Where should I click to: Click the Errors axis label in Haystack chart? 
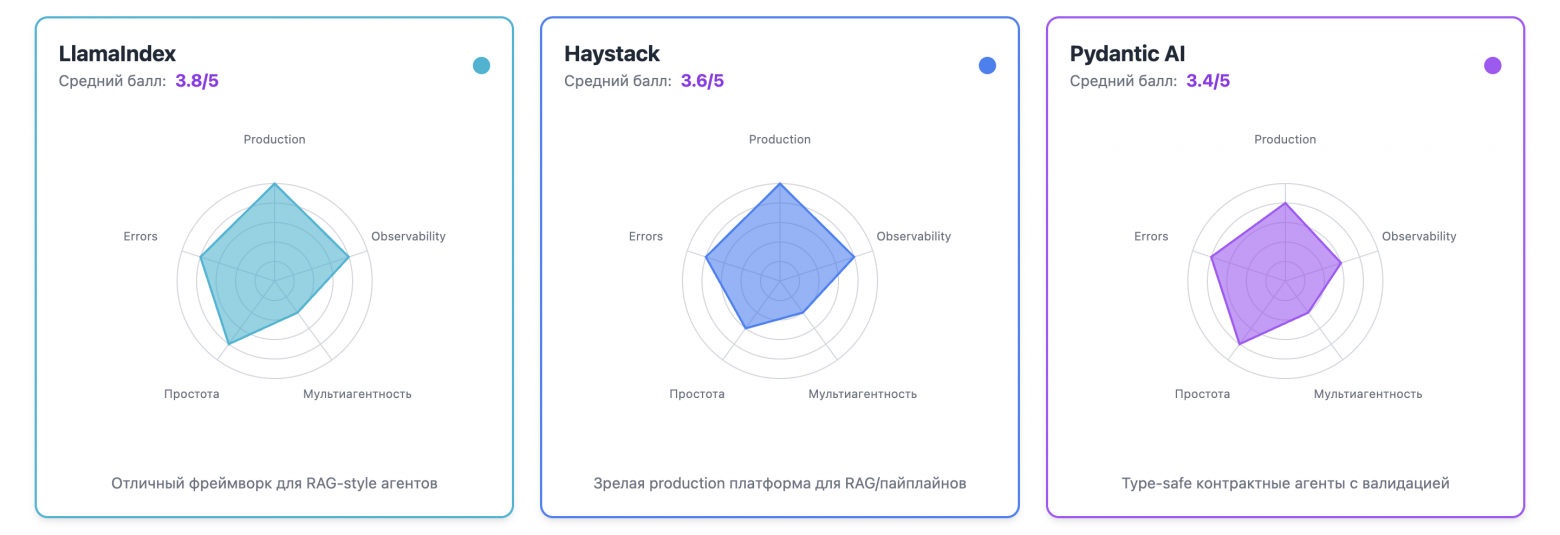646,236
